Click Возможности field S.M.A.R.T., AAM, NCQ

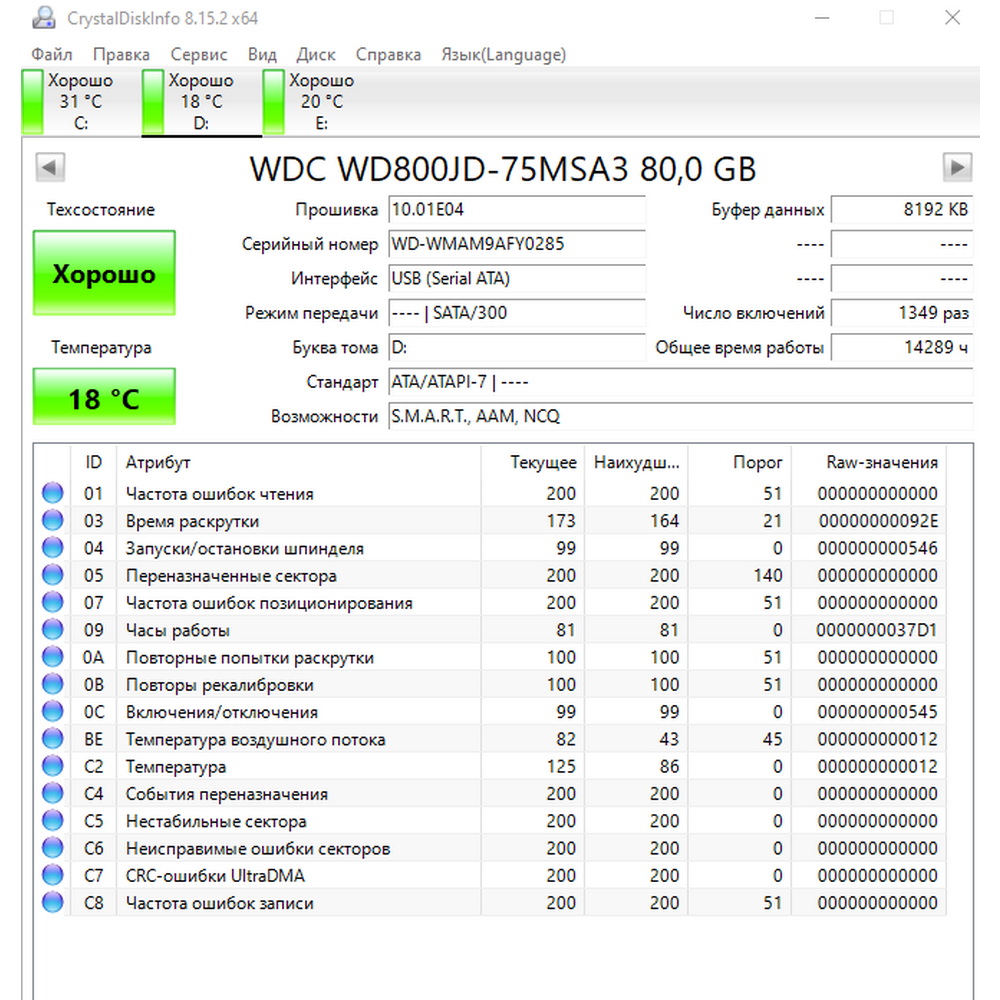click(x=680, y=416)
